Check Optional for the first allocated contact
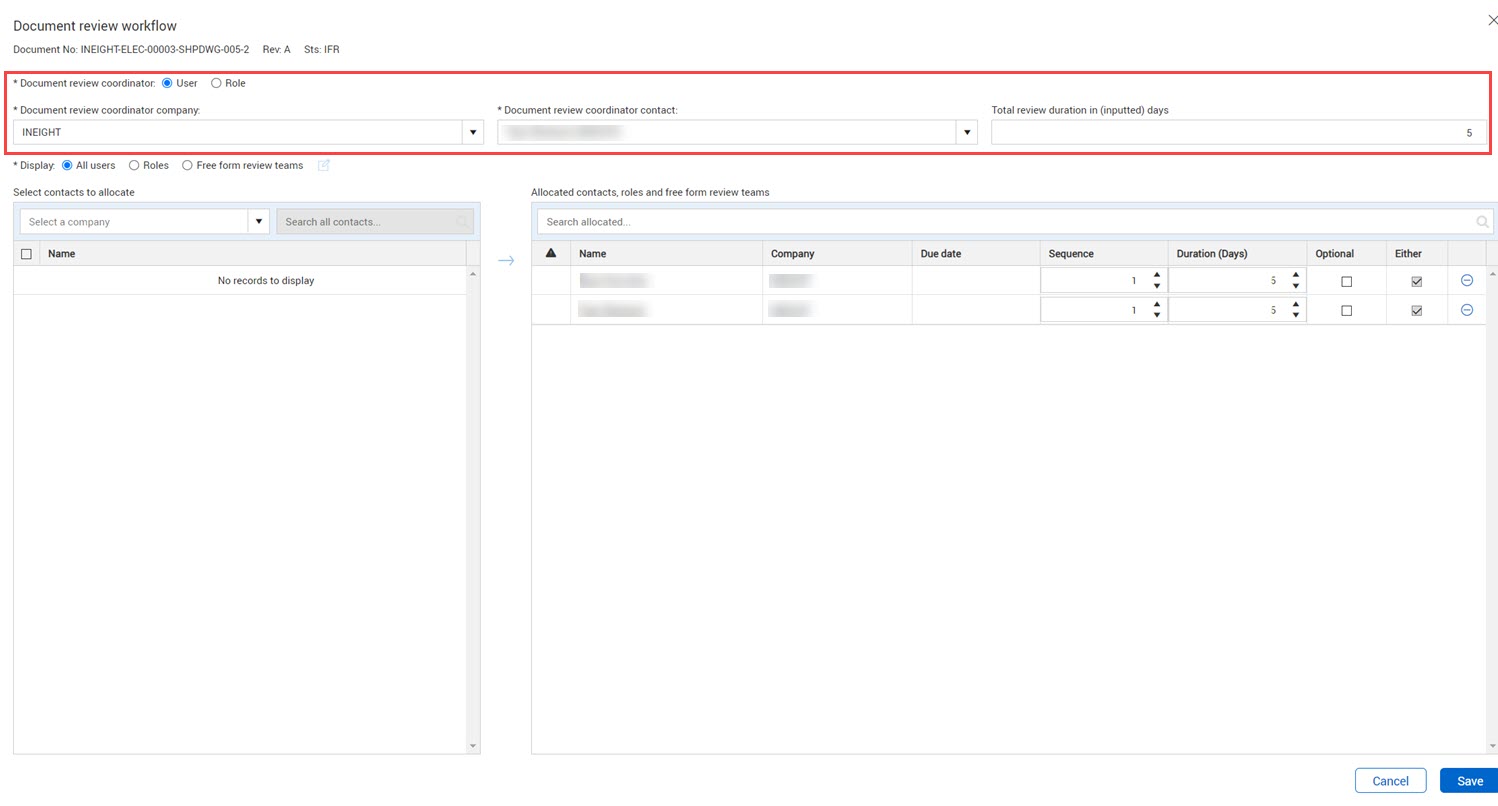 (x=1346, y=282)
